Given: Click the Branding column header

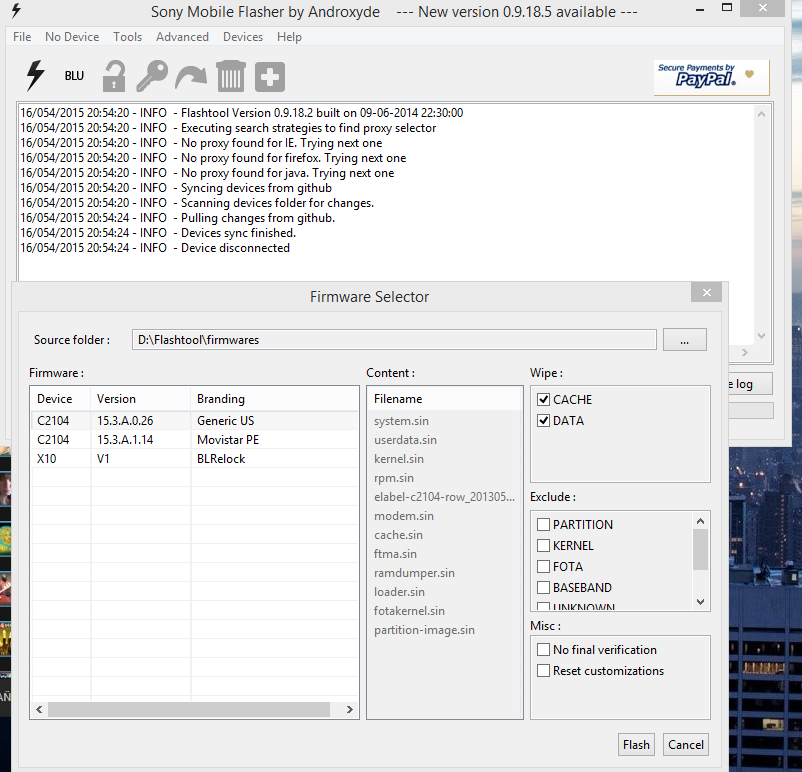Looking at the screenshot, I should coord(275,399).
